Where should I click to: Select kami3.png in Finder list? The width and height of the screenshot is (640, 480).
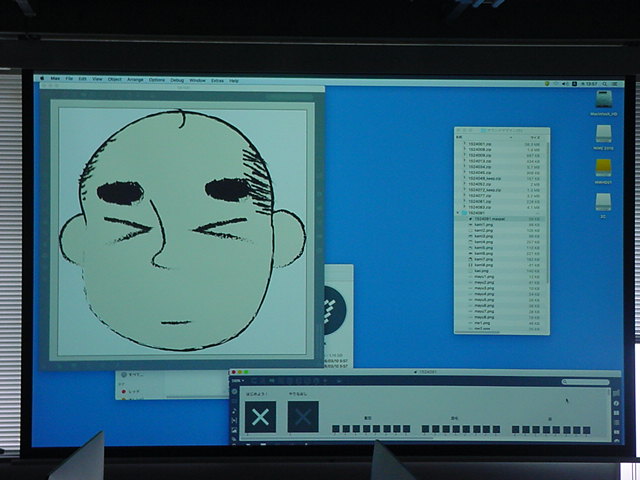[484, 236]
